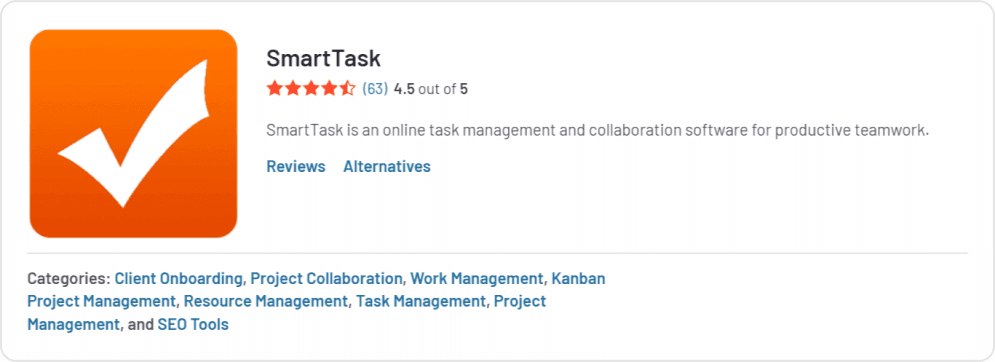Open the Alternatives link

(387, 166)
